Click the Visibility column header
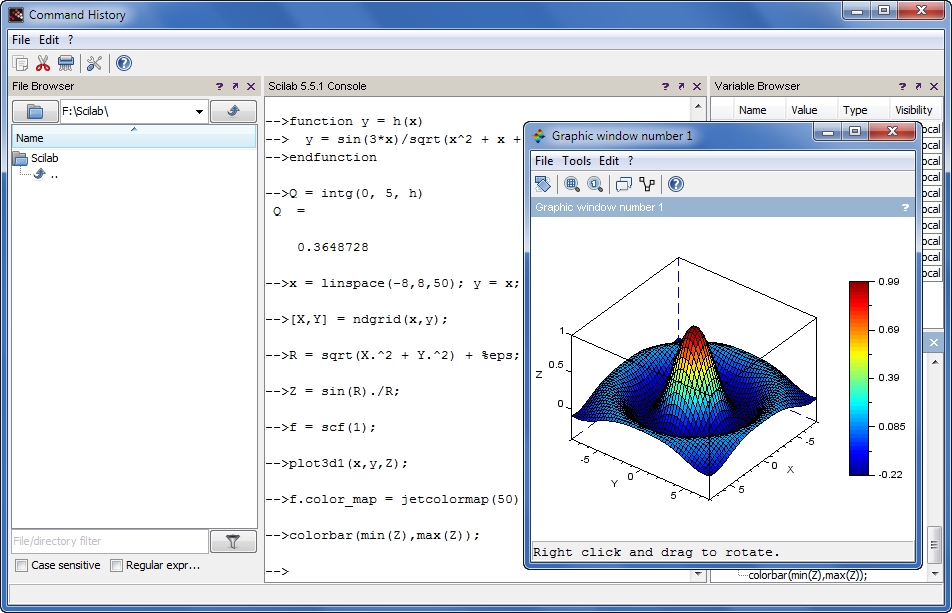The image size is (952, 613). 913,110
